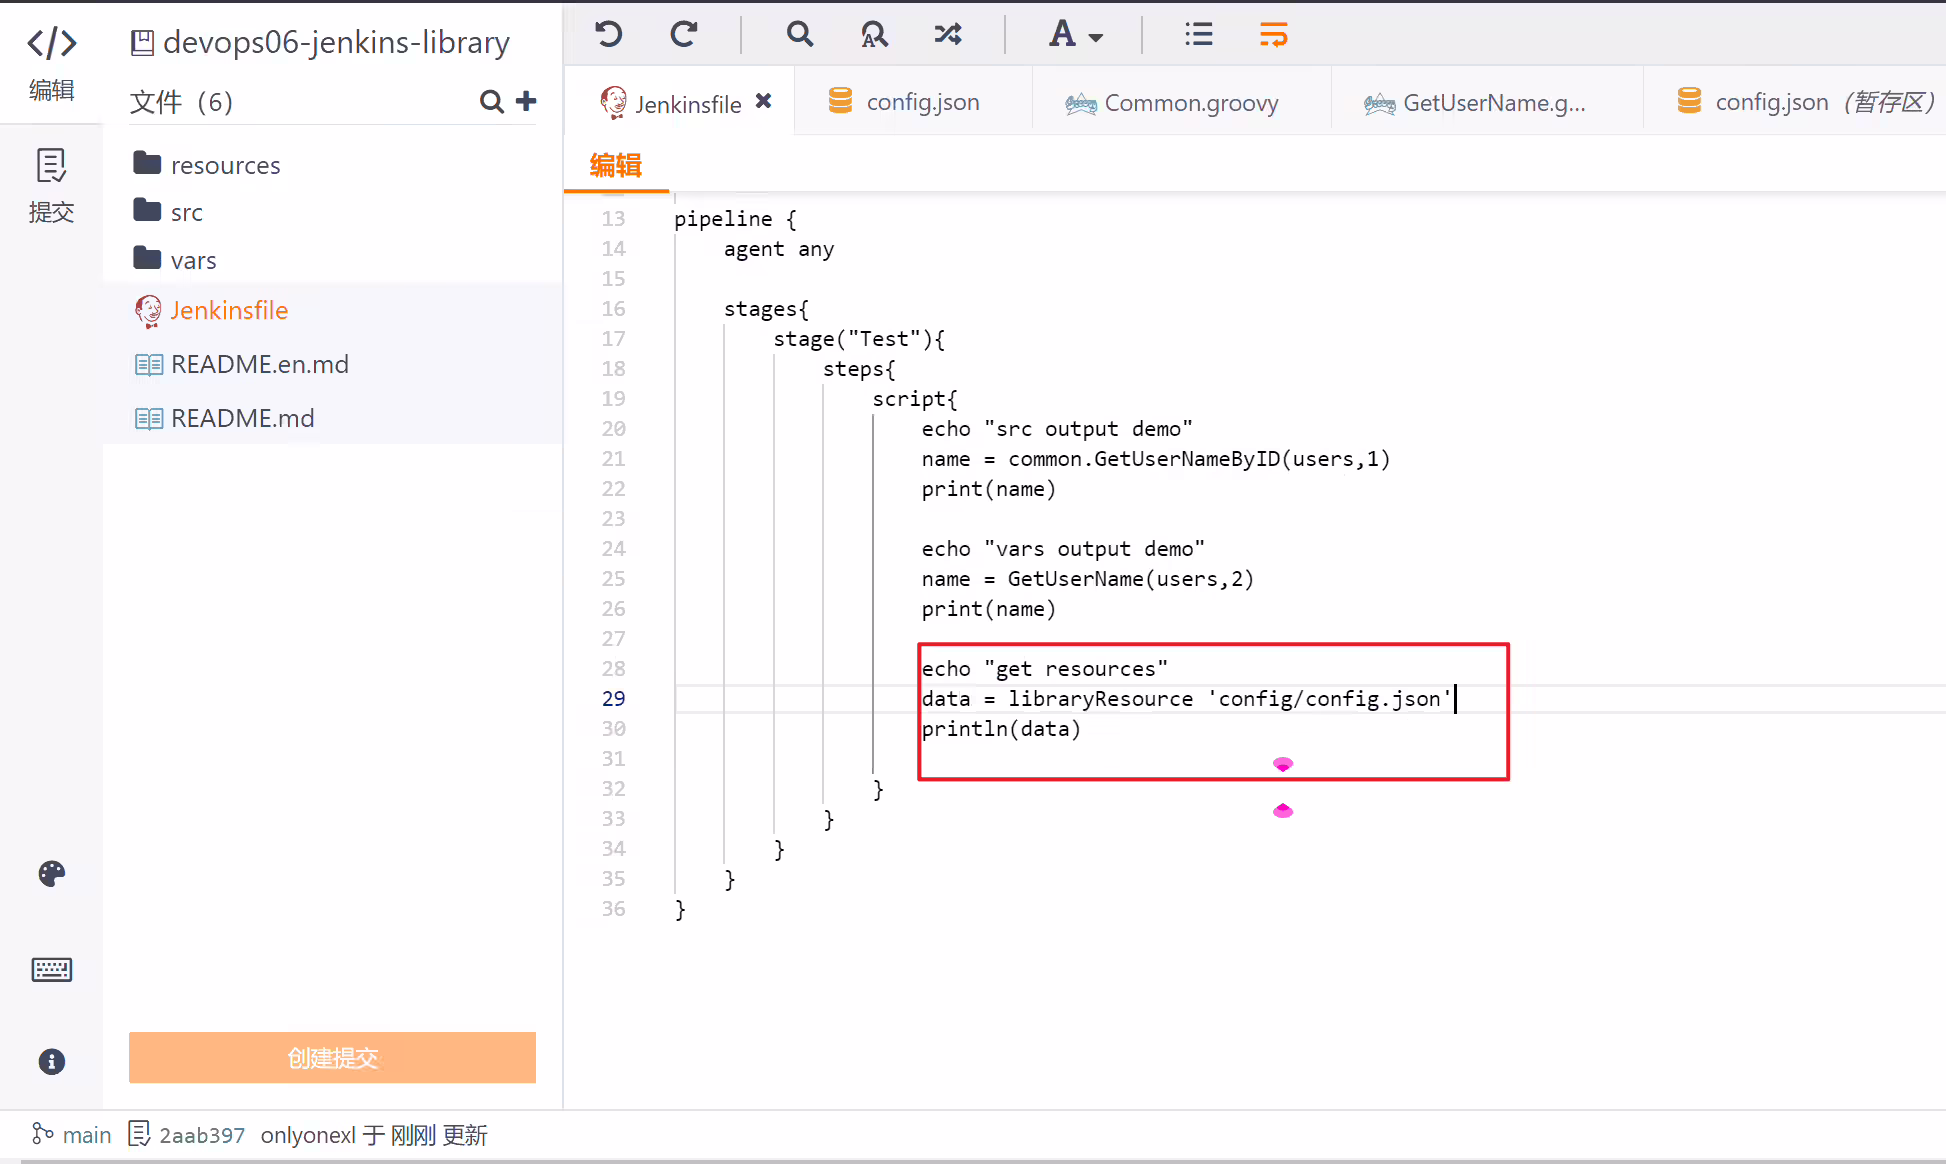This screenshot has height=1164, width=1946.
Task: Open README.md file
Action: [224, 419]
